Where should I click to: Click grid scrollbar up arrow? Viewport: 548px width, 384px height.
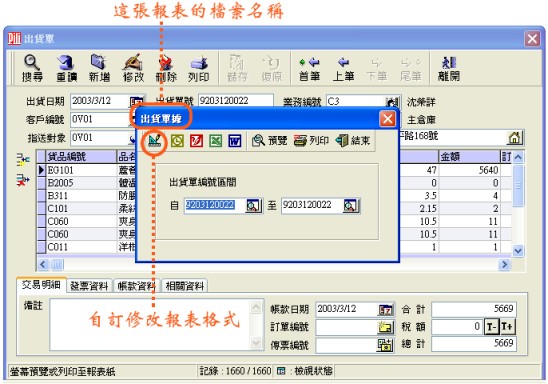[518, 157]
